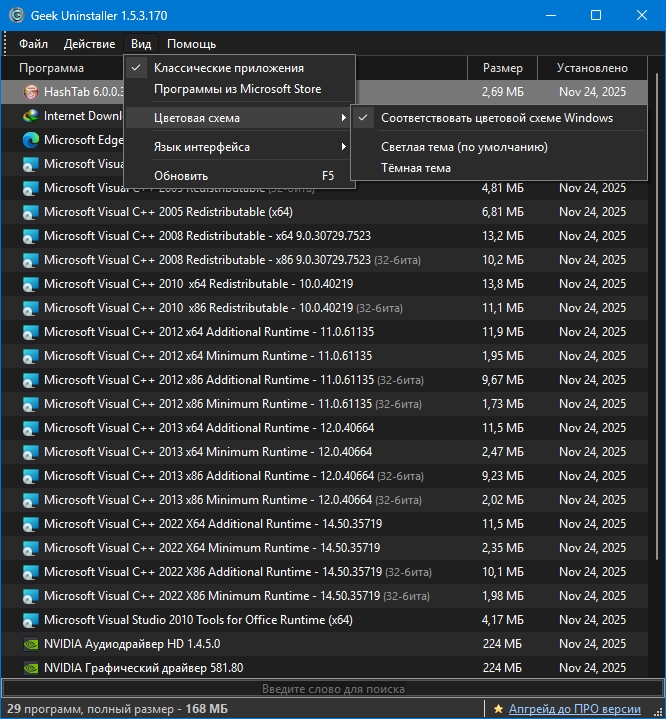Viewport: 666px width, 719px height.
Task: Enable Программы из Microsoft Store
Action: tap(237, 89)
